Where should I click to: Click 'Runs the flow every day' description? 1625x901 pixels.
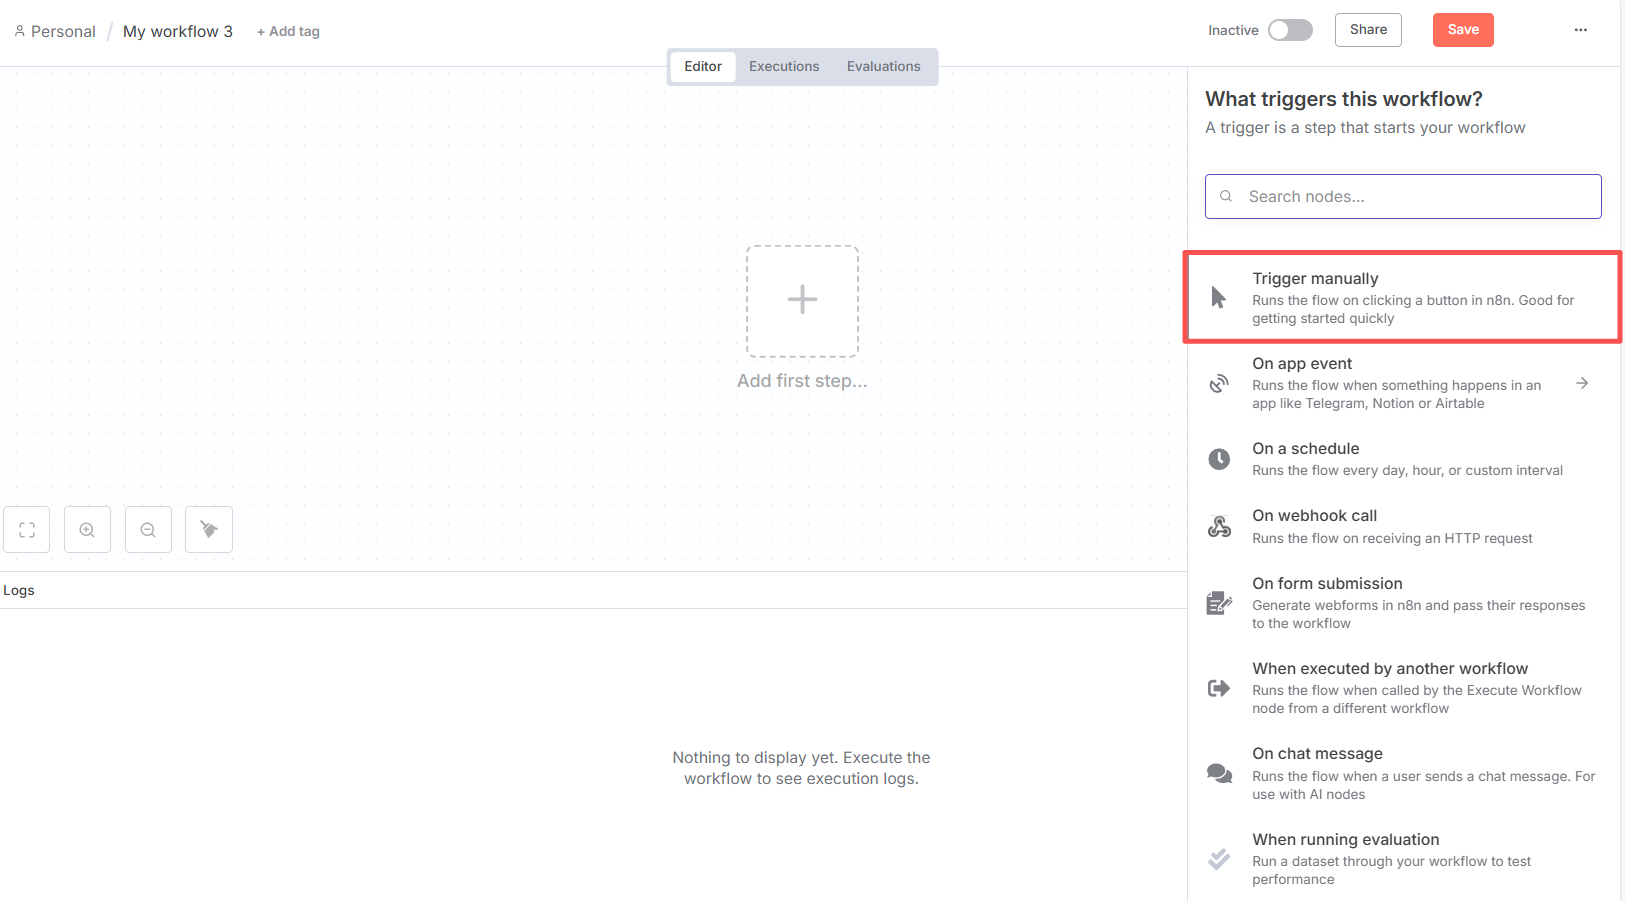click(1407, 470)
